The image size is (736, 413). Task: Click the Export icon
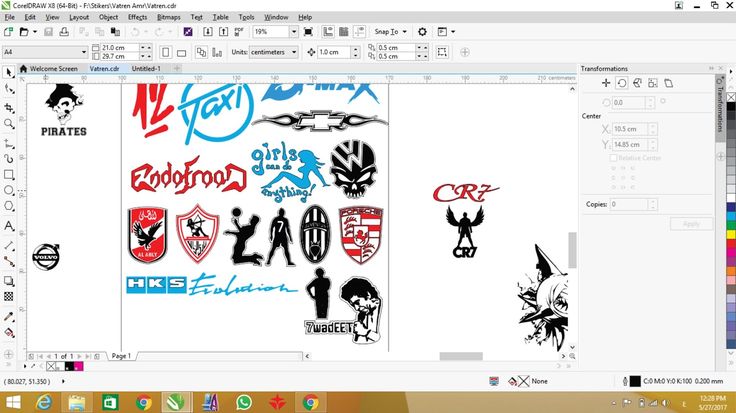(223, 31)
